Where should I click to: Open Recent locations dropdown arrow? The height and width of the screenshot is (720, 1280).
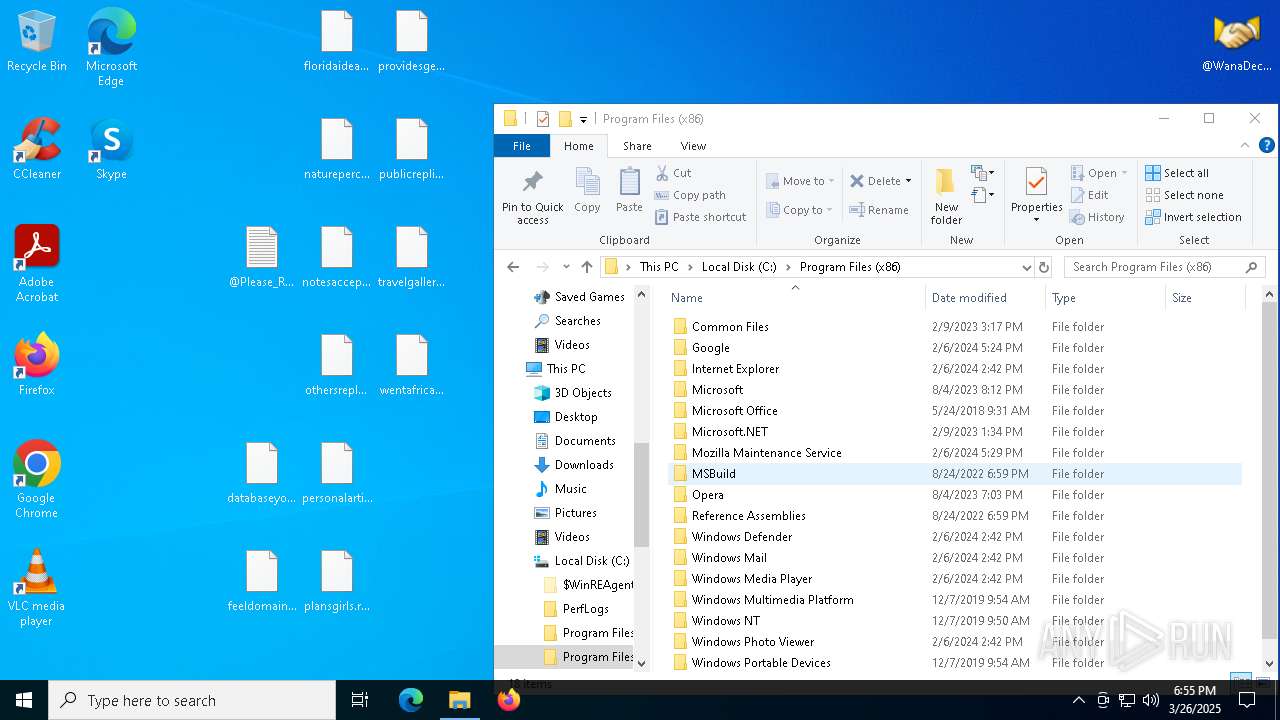point(566,267)
